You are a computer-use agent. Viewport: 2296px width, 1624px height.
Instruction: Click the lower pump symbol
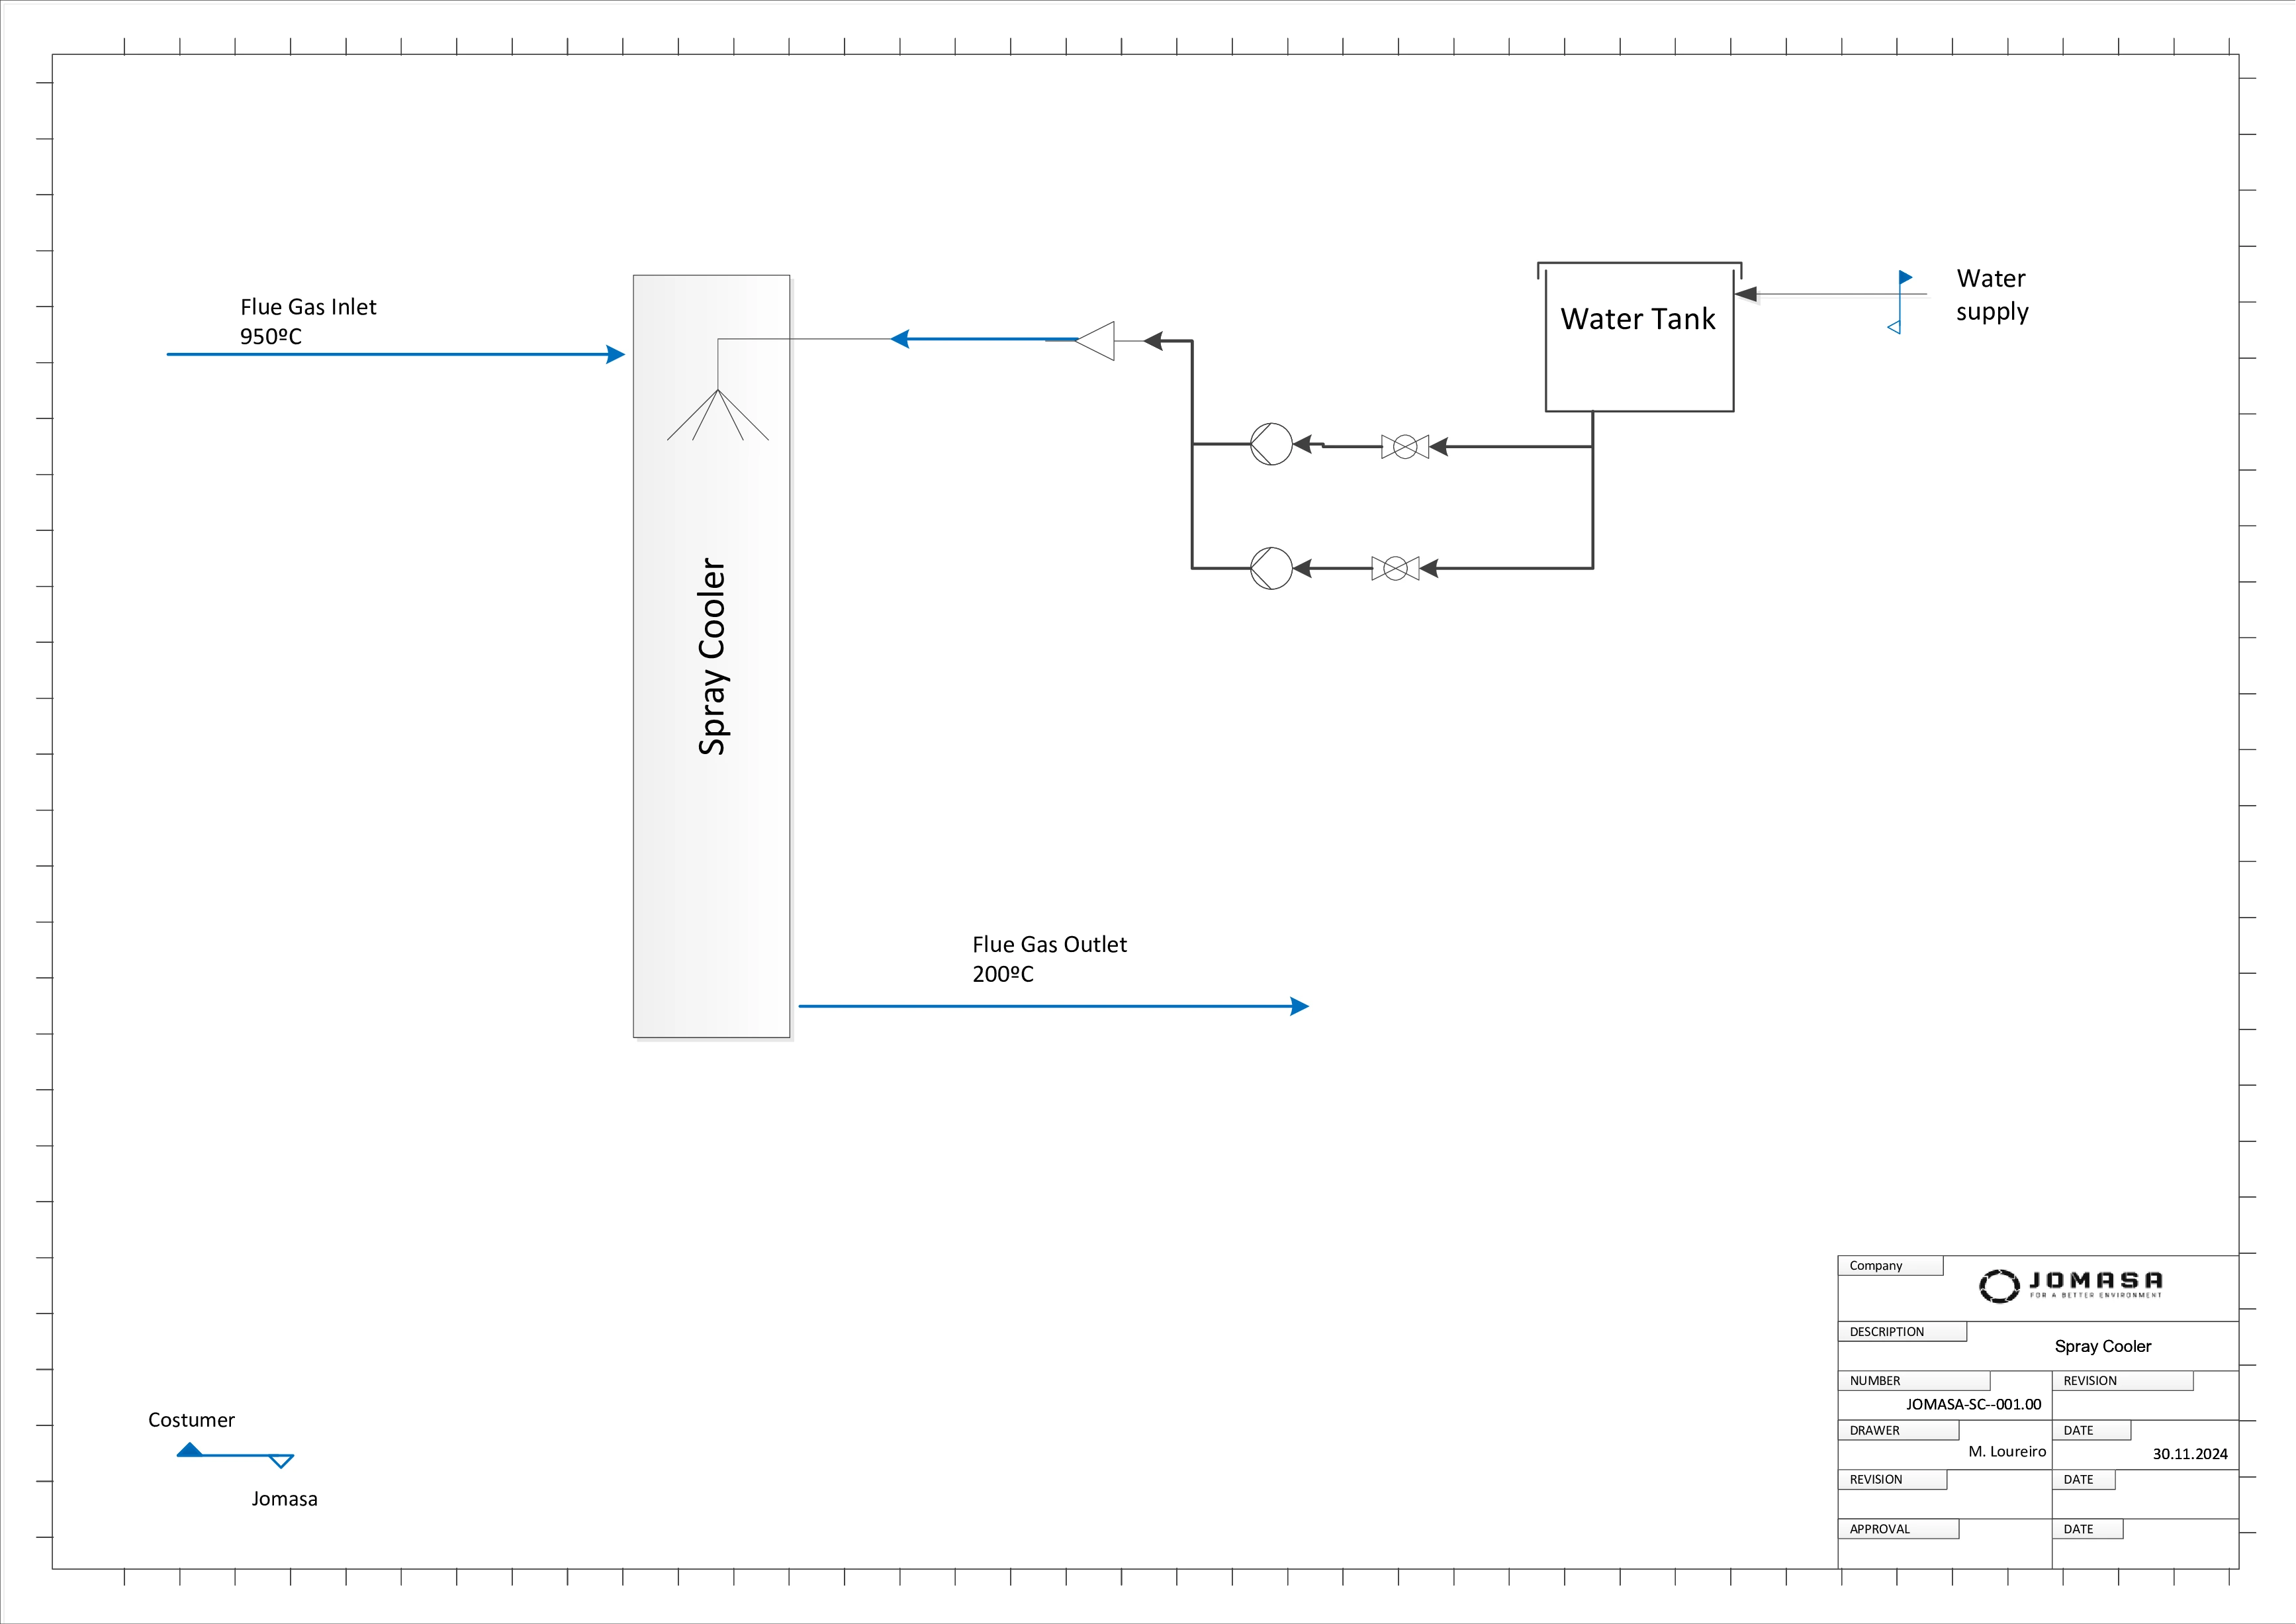point(1271,568)
